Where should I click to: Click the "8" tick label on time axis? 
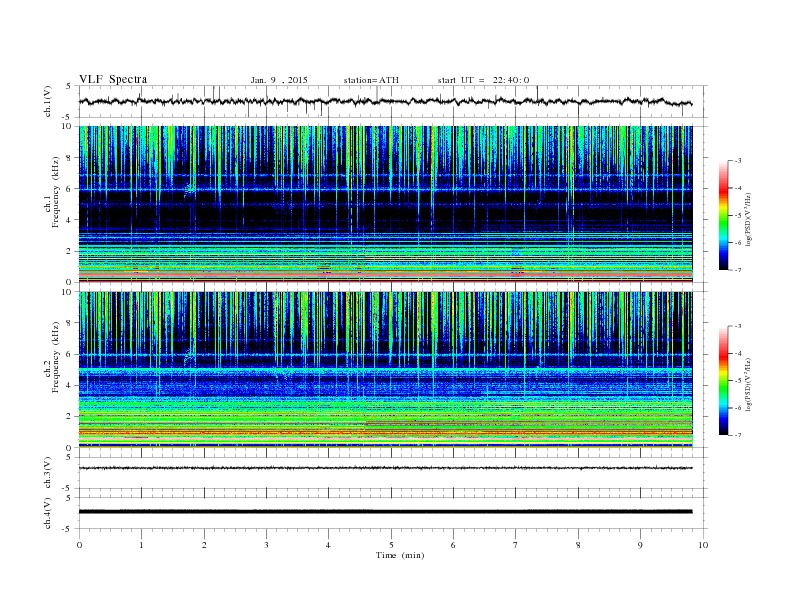tap(578, 545)
